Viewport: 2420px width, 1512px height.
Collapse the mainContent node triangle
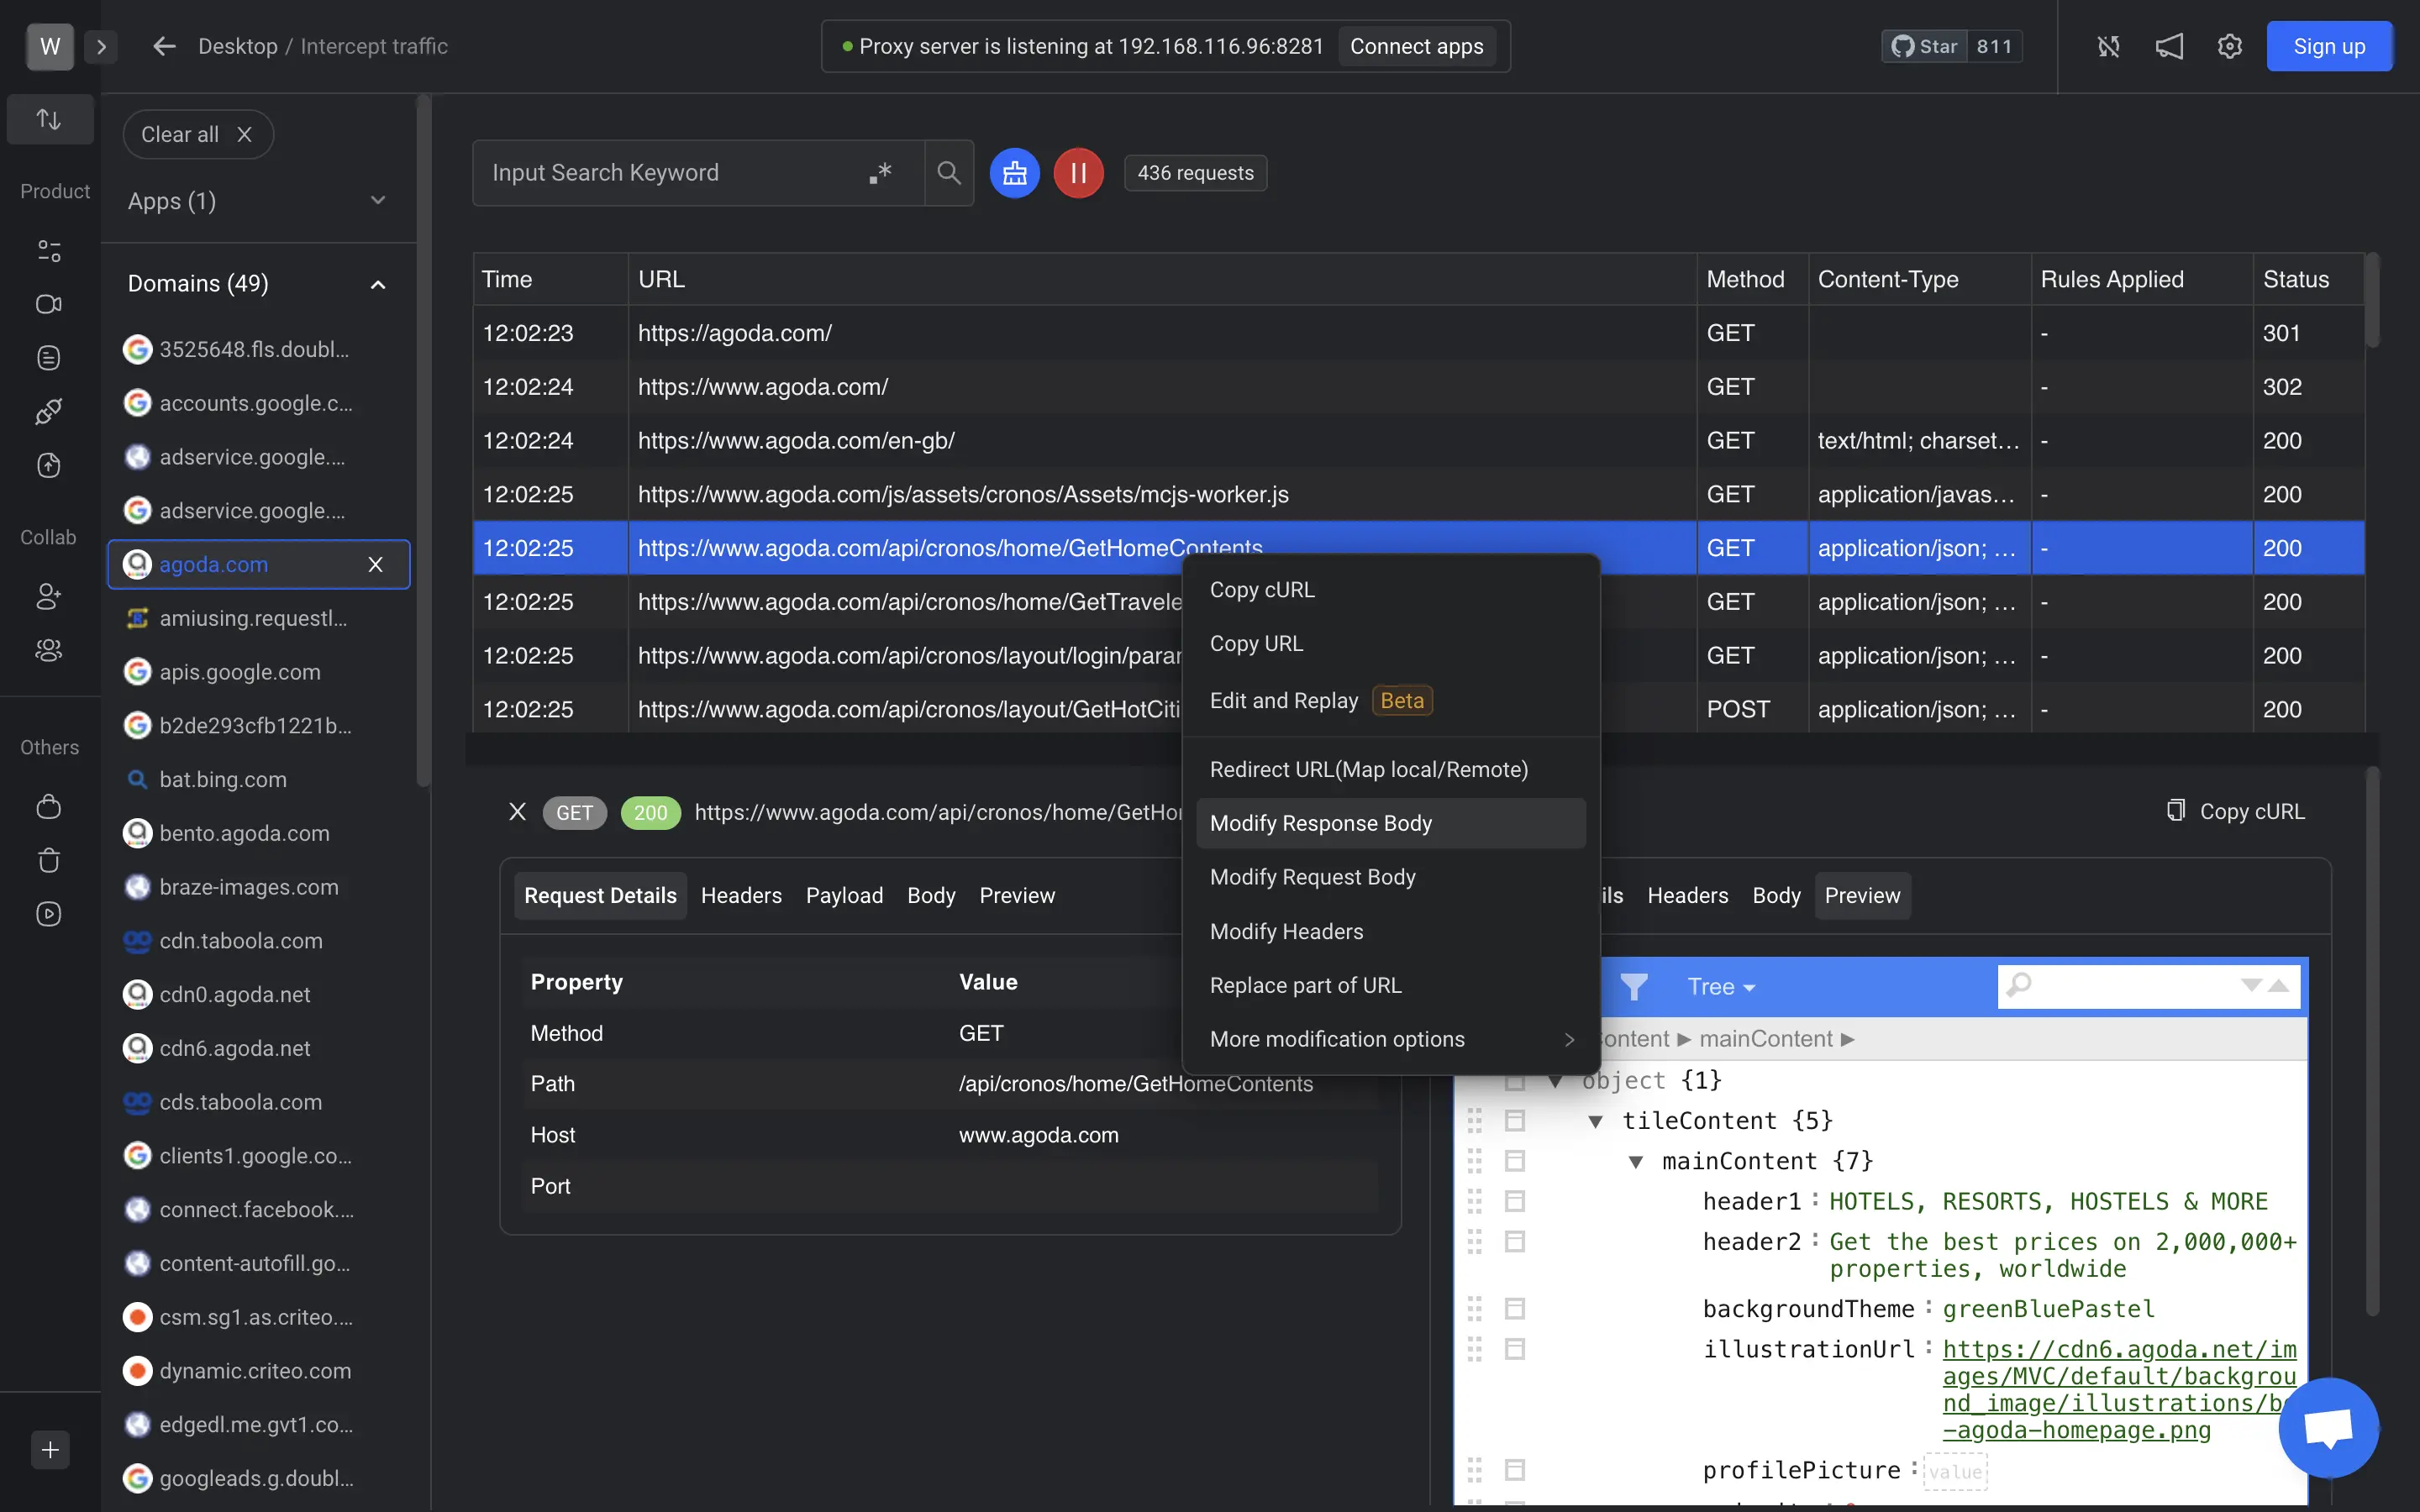1636,1161
